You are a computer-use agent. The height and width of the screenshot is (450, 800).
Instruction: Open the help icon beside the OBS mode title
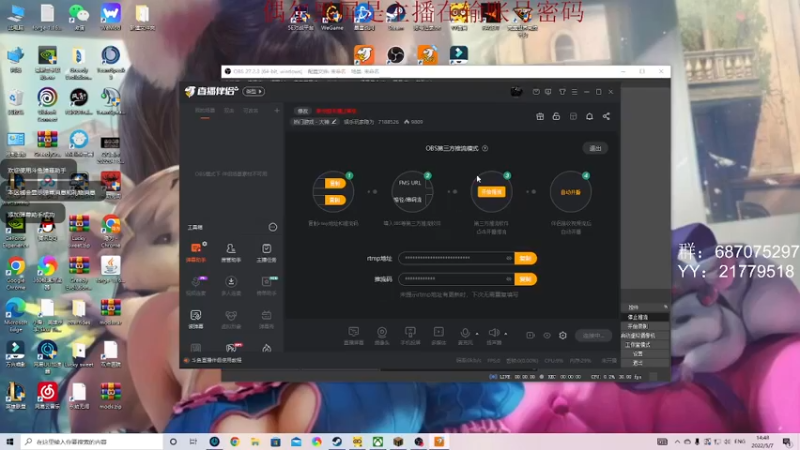click(x=485, y=148)
